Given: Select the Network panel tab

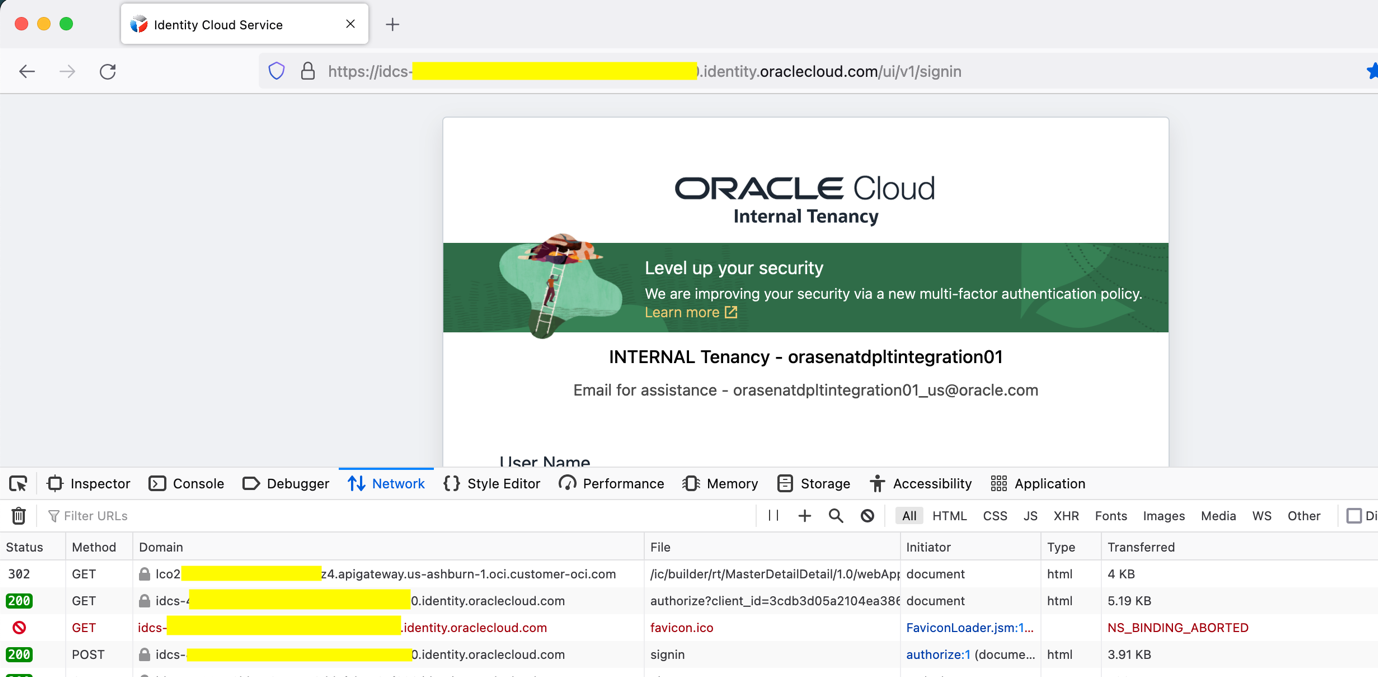Looking at the screenshot, I should pyautogui.click(x=386, y=484).
